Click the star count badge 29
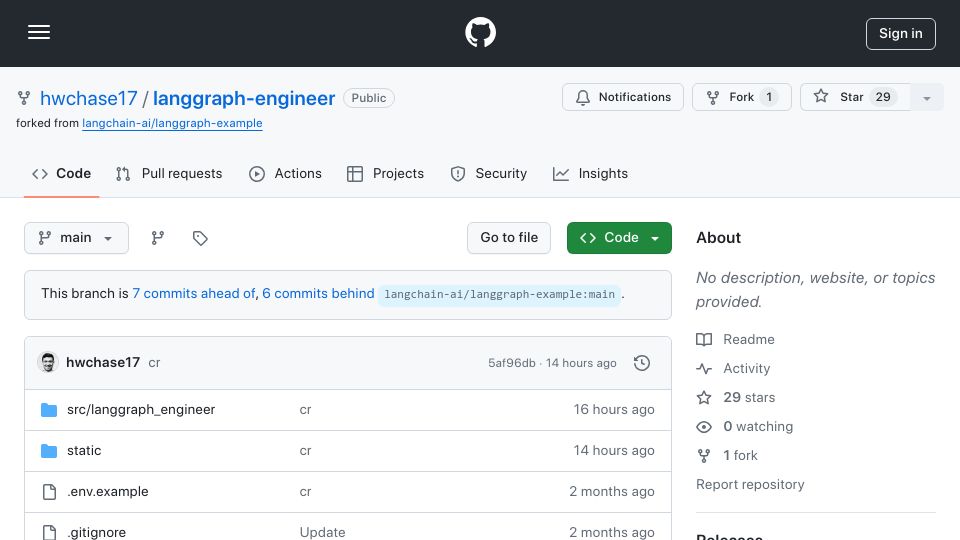The image size is (960, 540). tap(883, 97)
